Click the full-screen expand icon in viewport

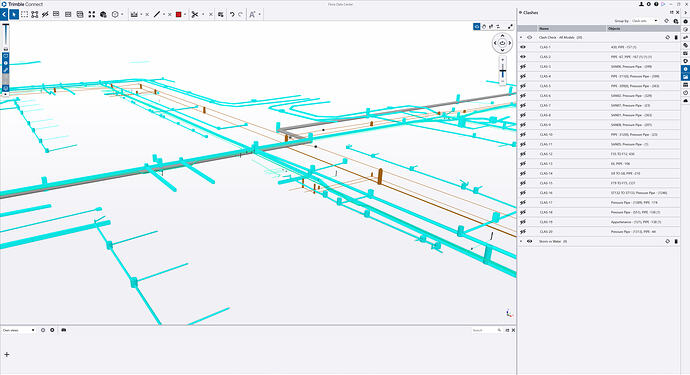click(x=510, y=27)
